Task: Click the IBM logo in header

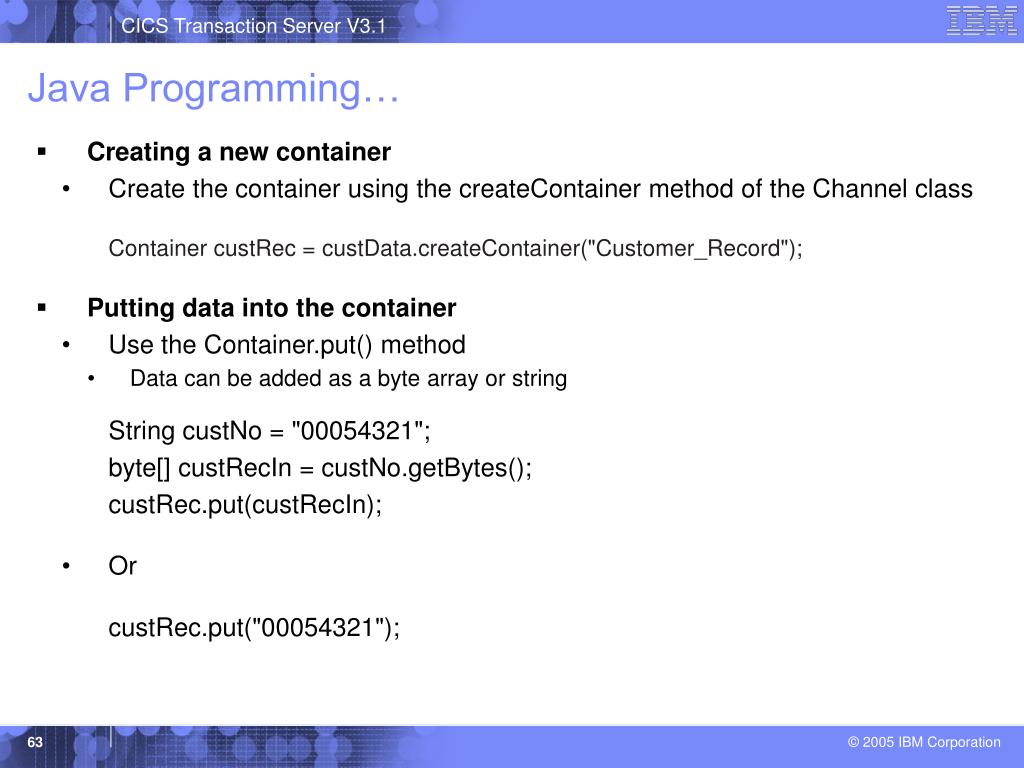Action: [x=982, y=20]
